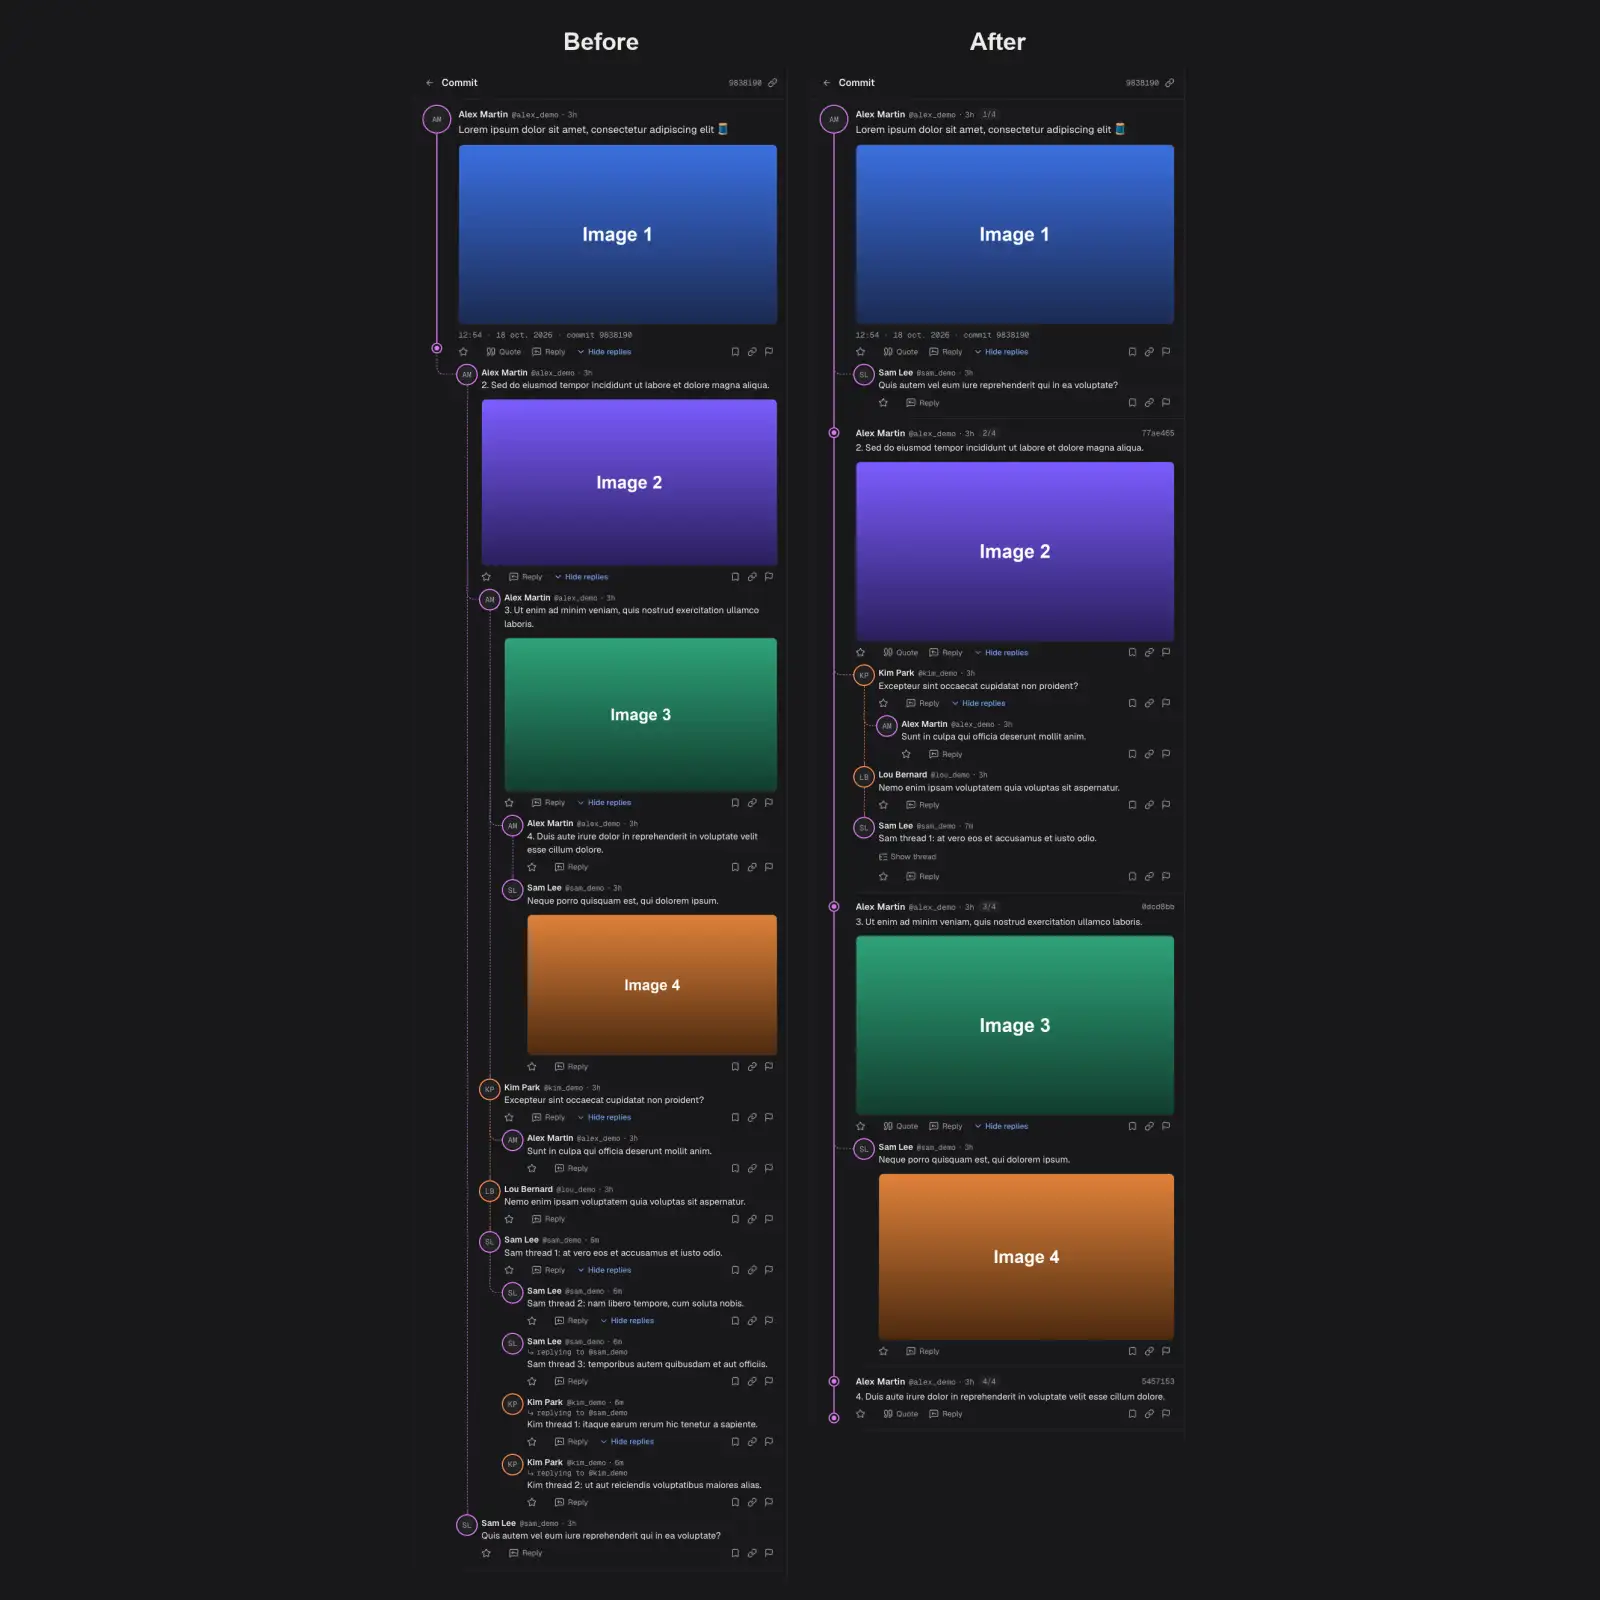Star Kim Park's 'Excepteur' comment in After panel
The width and height of the screenshot is (1600, 1600).
pyautogui.click(x=884, y=703)
